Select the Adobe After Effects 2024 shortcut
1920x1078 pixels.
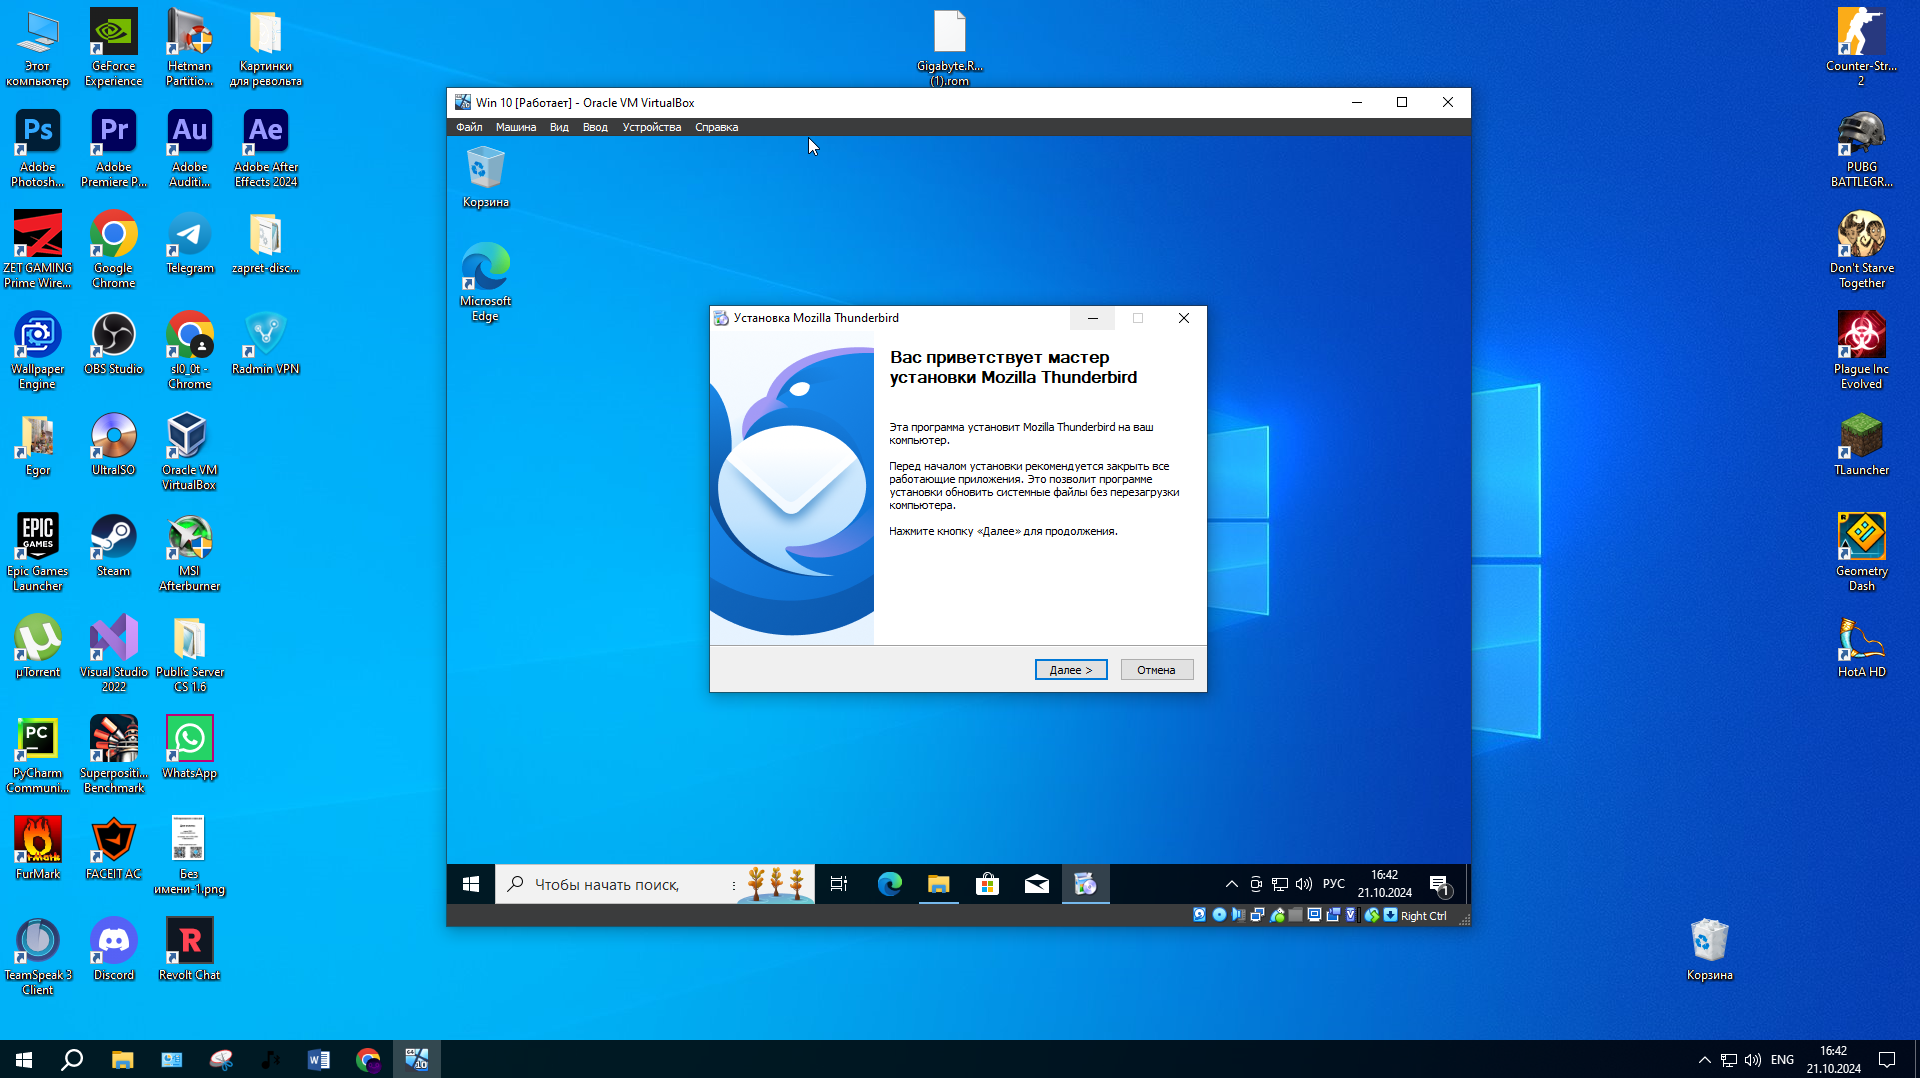pos(266,148)
